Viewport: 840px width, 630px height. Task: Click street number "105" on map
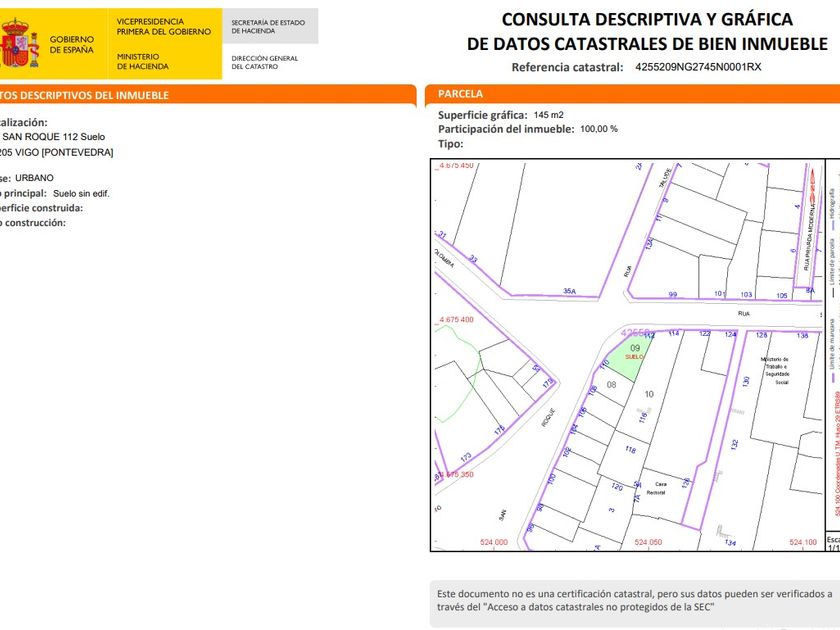782,296
